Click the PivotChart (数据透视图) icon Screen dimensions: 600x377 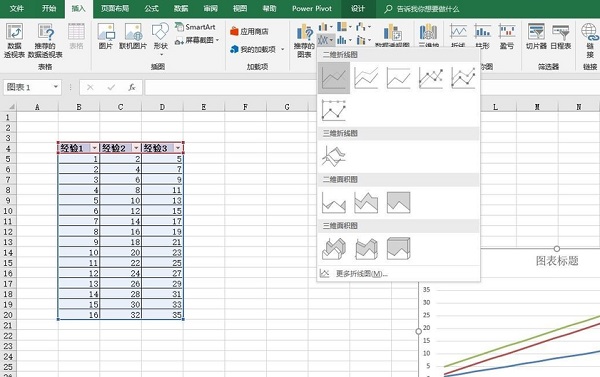(x=392, y=33)
